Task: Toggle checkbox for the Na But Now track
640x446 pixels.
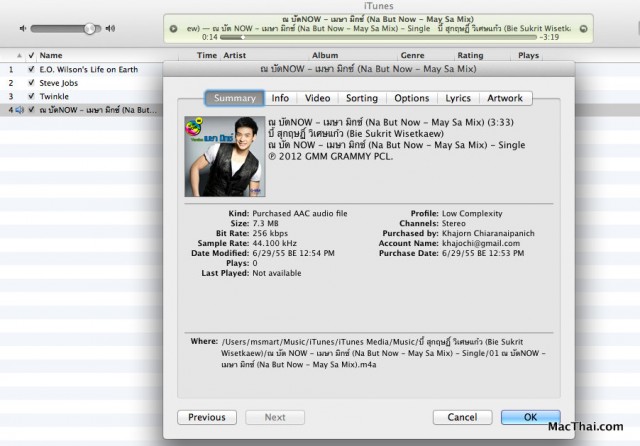Action: point(31,110)
